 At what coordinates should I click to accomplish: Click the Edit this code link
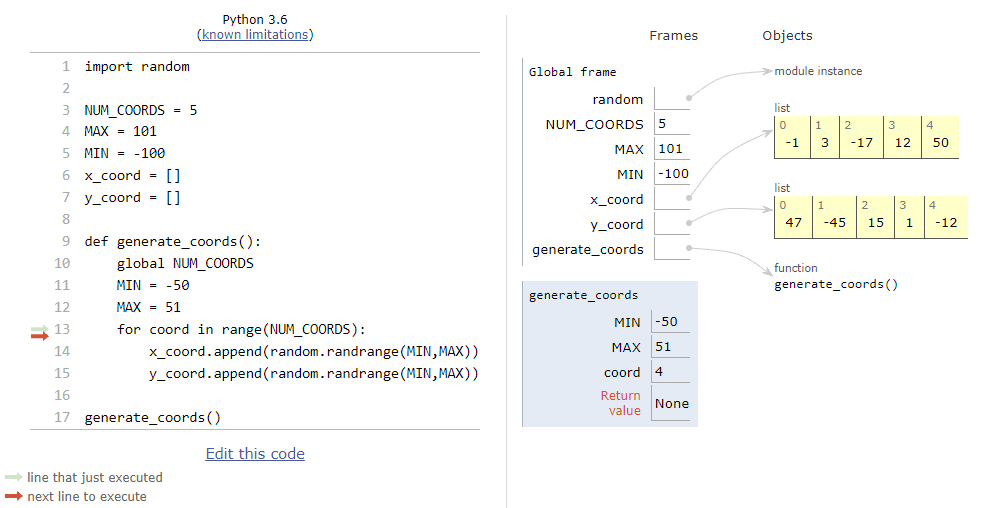255,454
